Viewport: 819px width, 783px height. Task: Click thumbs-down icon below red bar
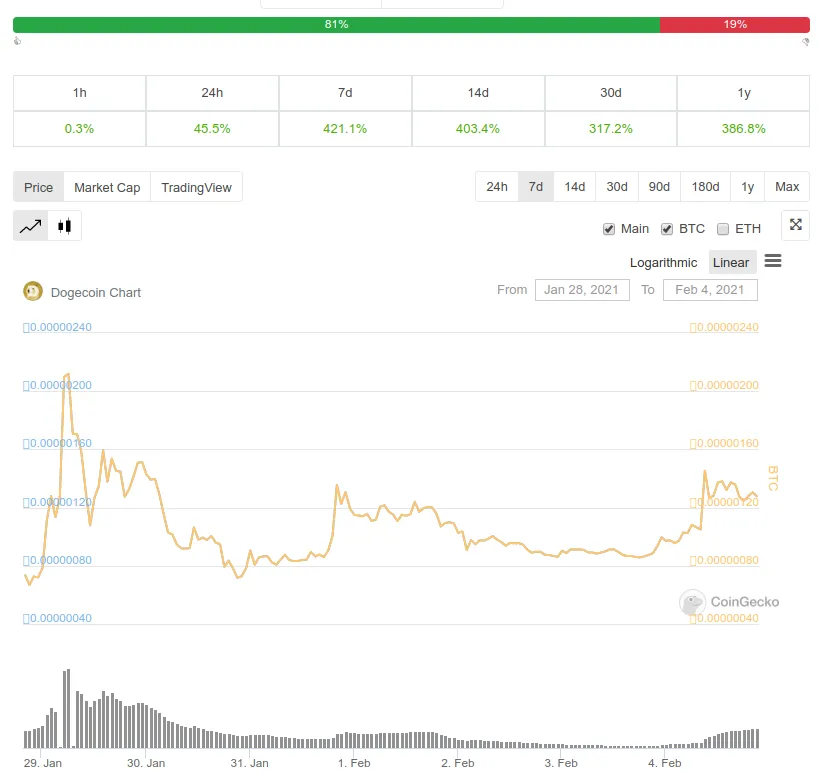[805, 42]
